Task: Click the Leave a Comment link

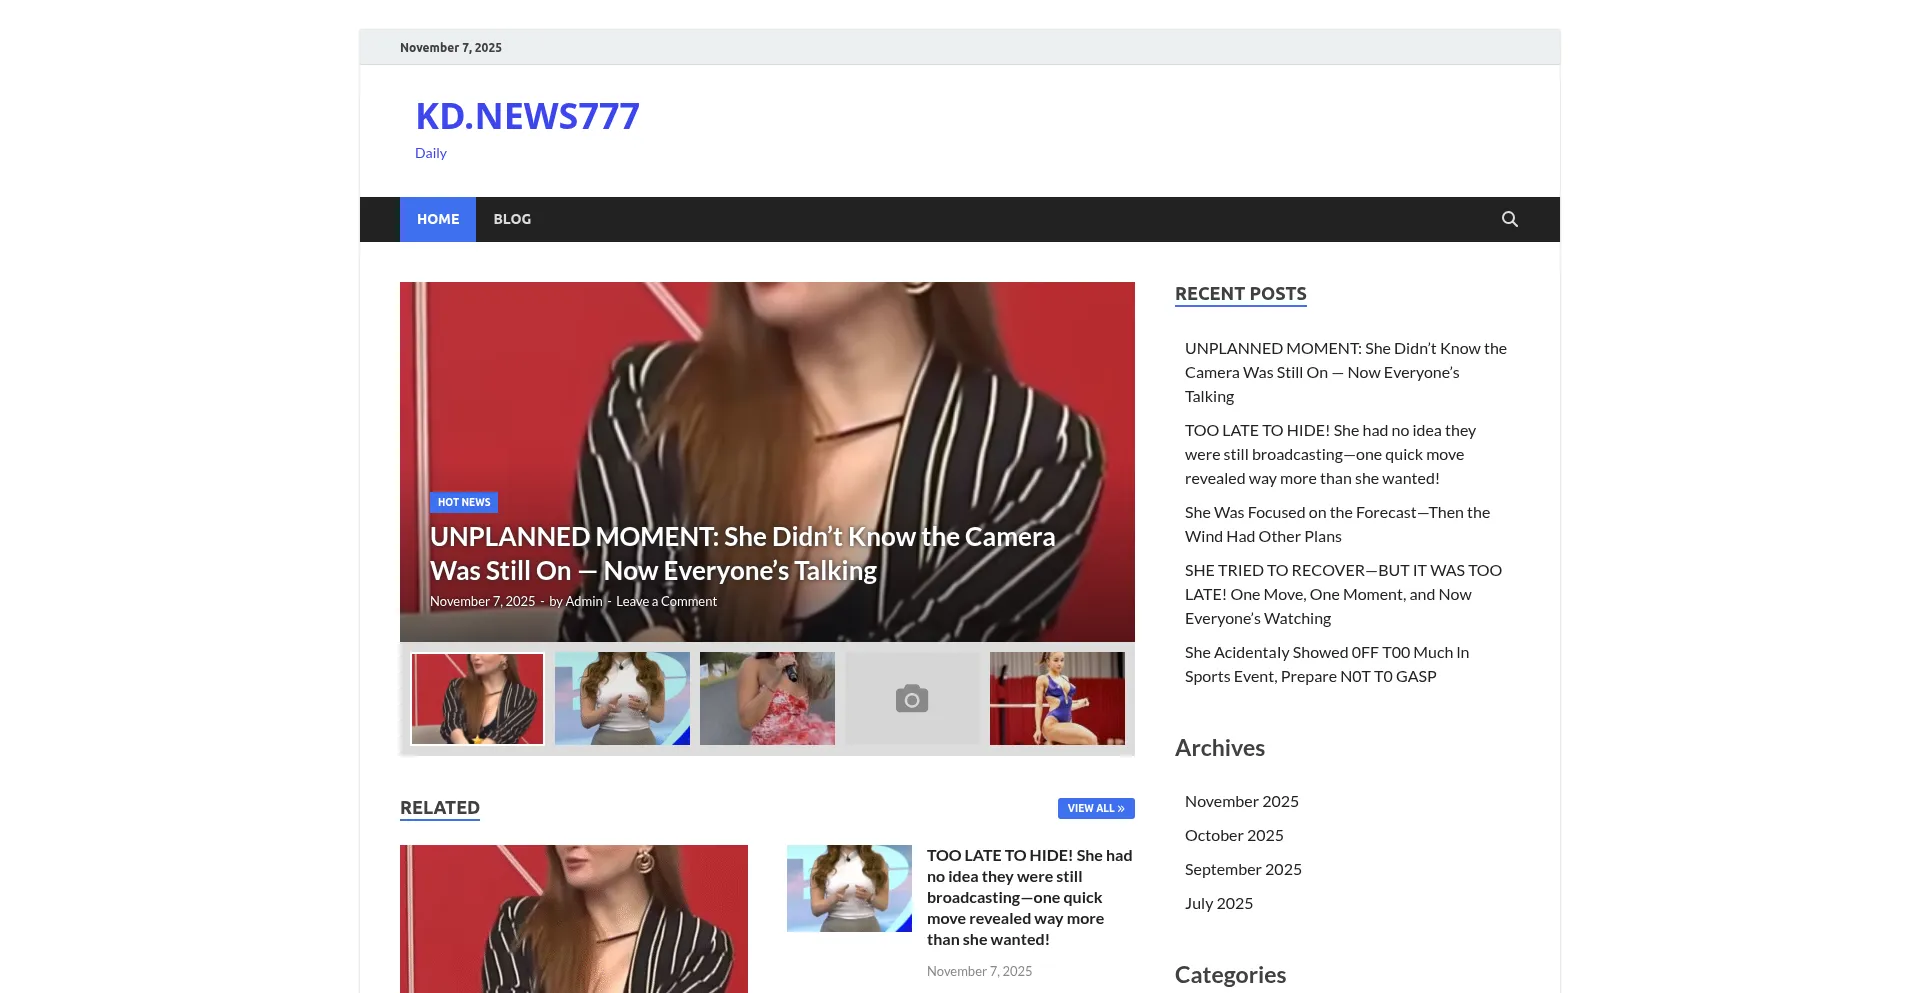Action: (x=666, y=601)
